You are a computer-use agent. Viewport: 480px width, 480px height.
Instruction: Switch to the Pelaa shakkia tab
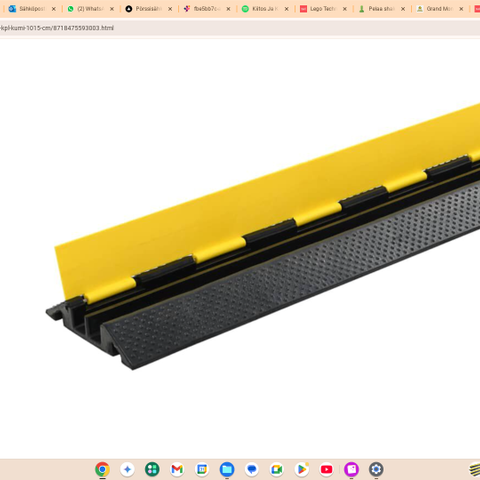click(x=377, y=9)
